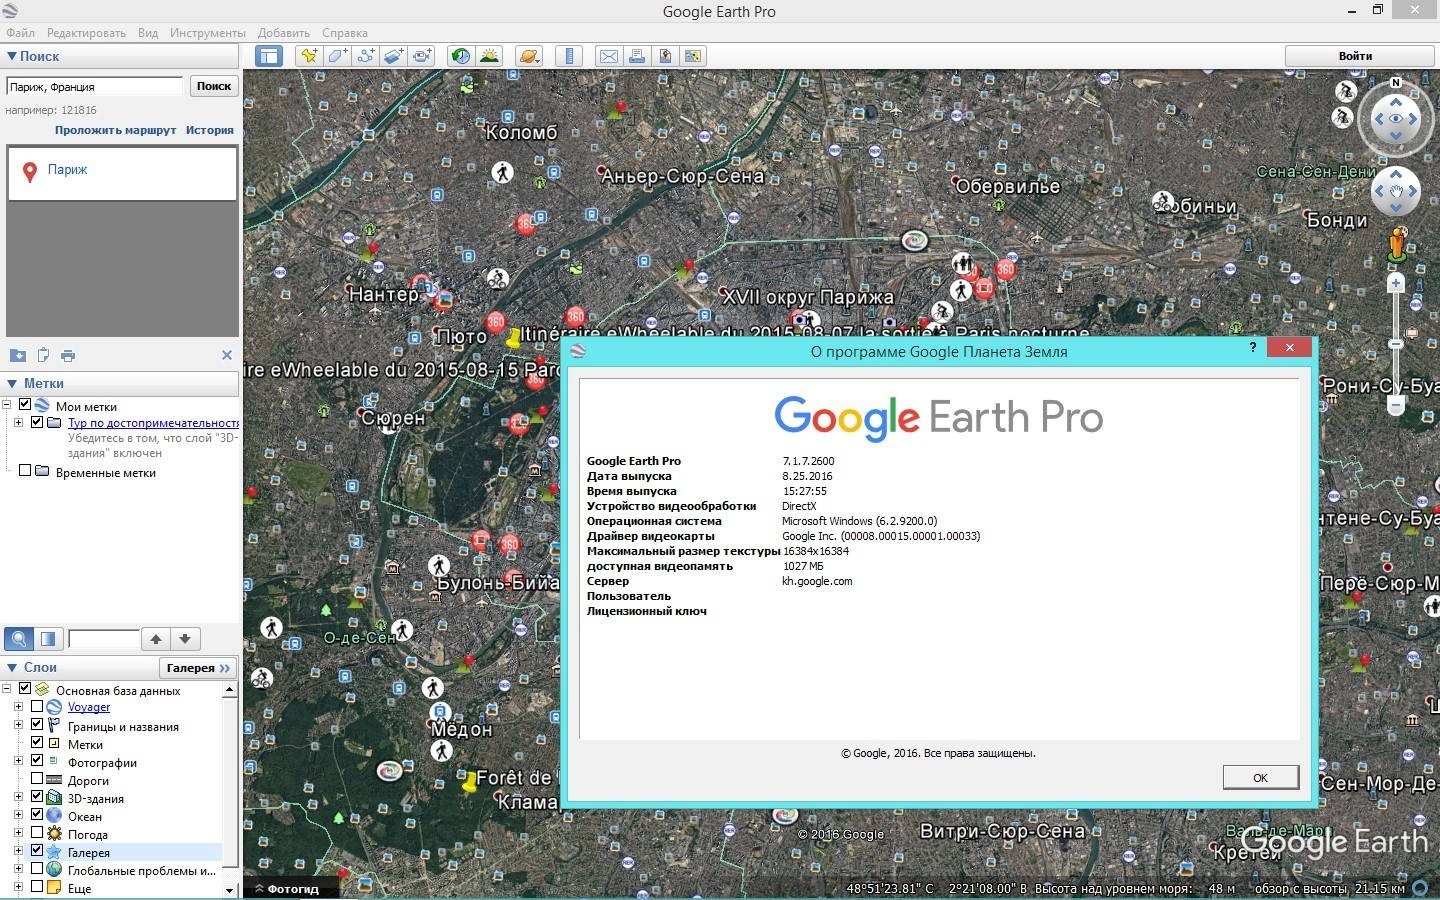This screenshot has height=900, width=1440.
Task: Click the Email envelope toolbar icon
Action: [x=608, y=56]
